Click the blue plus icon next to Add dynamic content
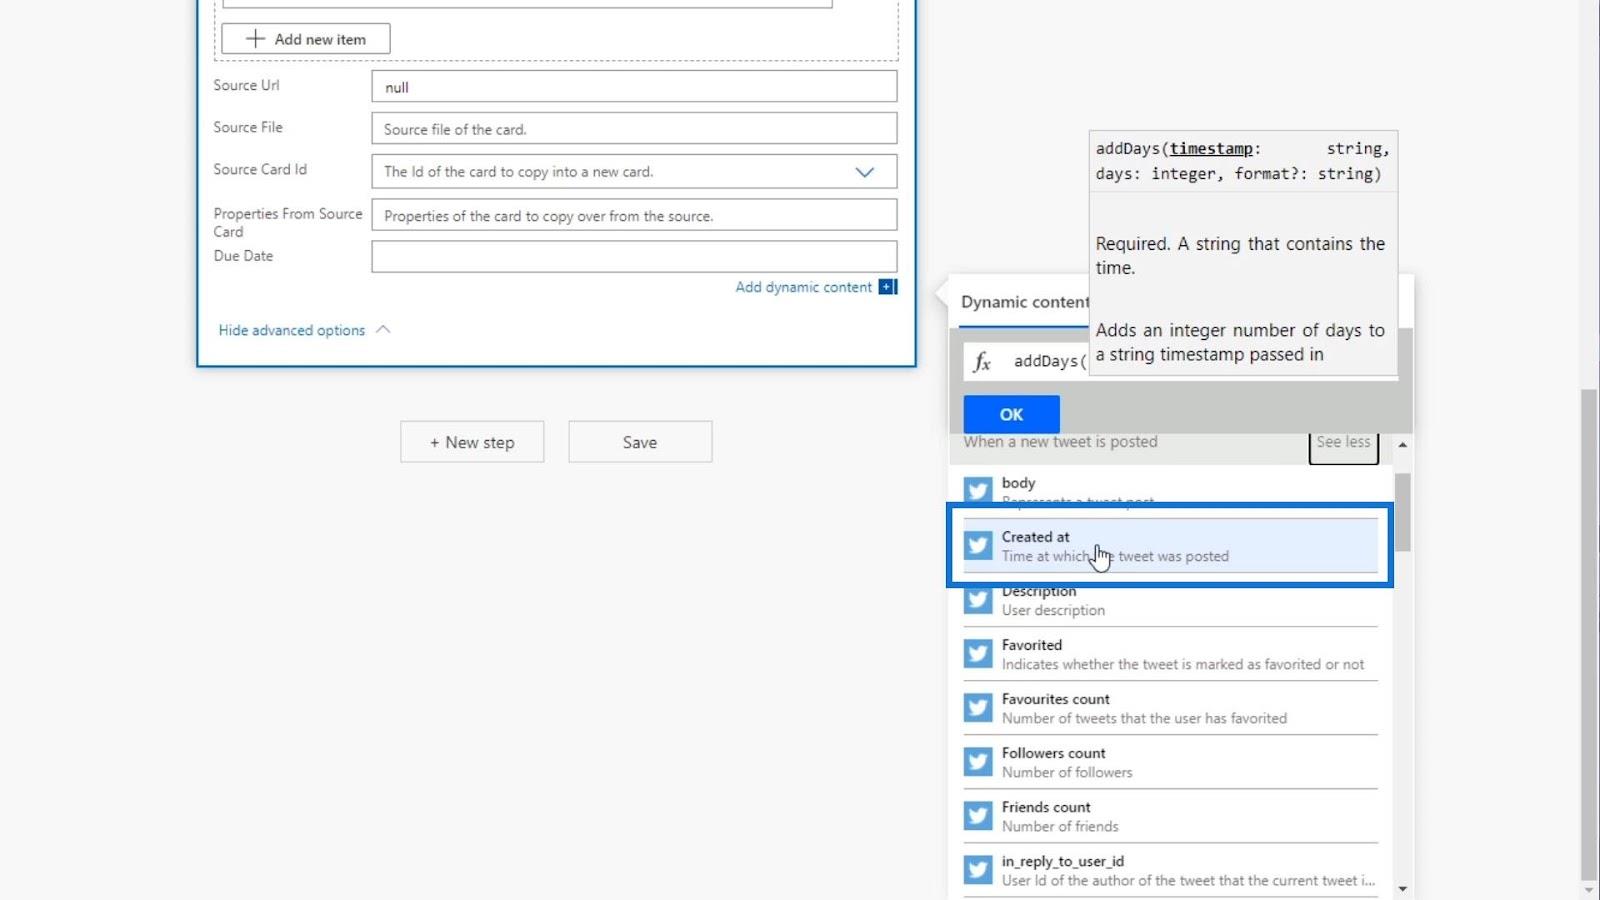1600x900 pixels. click(x=887, y=287)
